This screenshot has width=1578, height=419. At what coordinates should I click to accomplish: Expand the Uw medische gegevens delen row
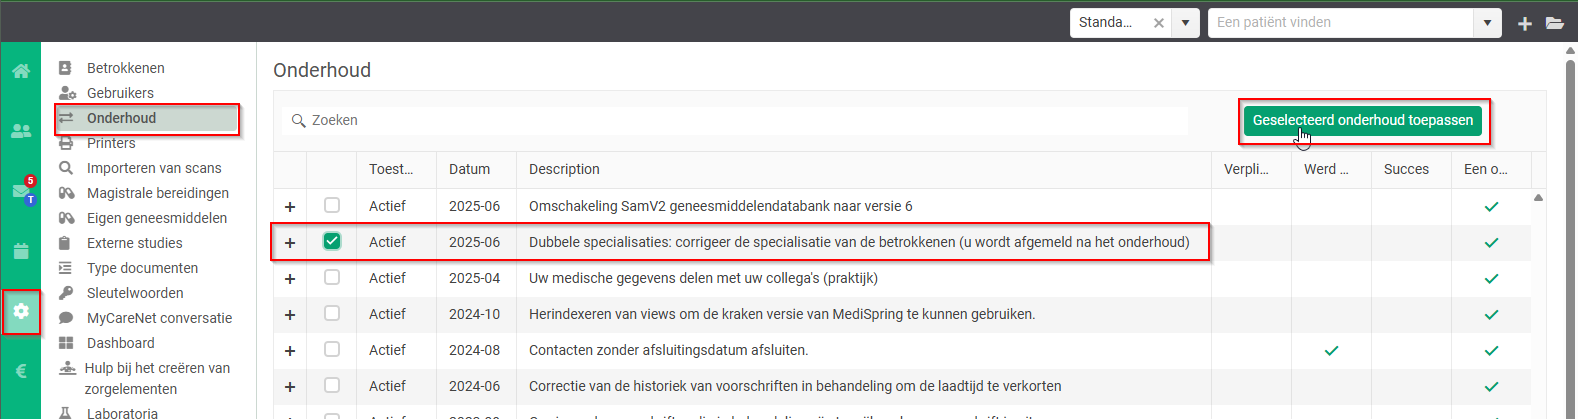click(x=290, y=279)
